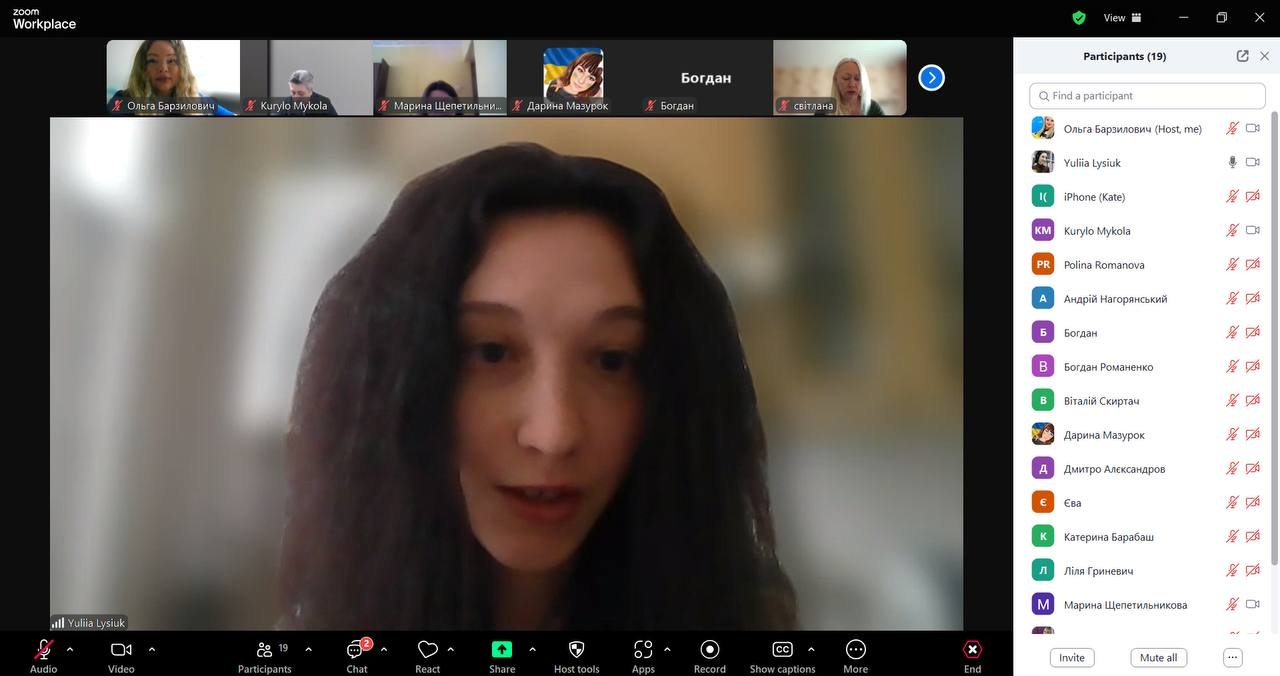Open Host tools shield icon
This screenshot has height=676, width=1280.
pos(576,651)
